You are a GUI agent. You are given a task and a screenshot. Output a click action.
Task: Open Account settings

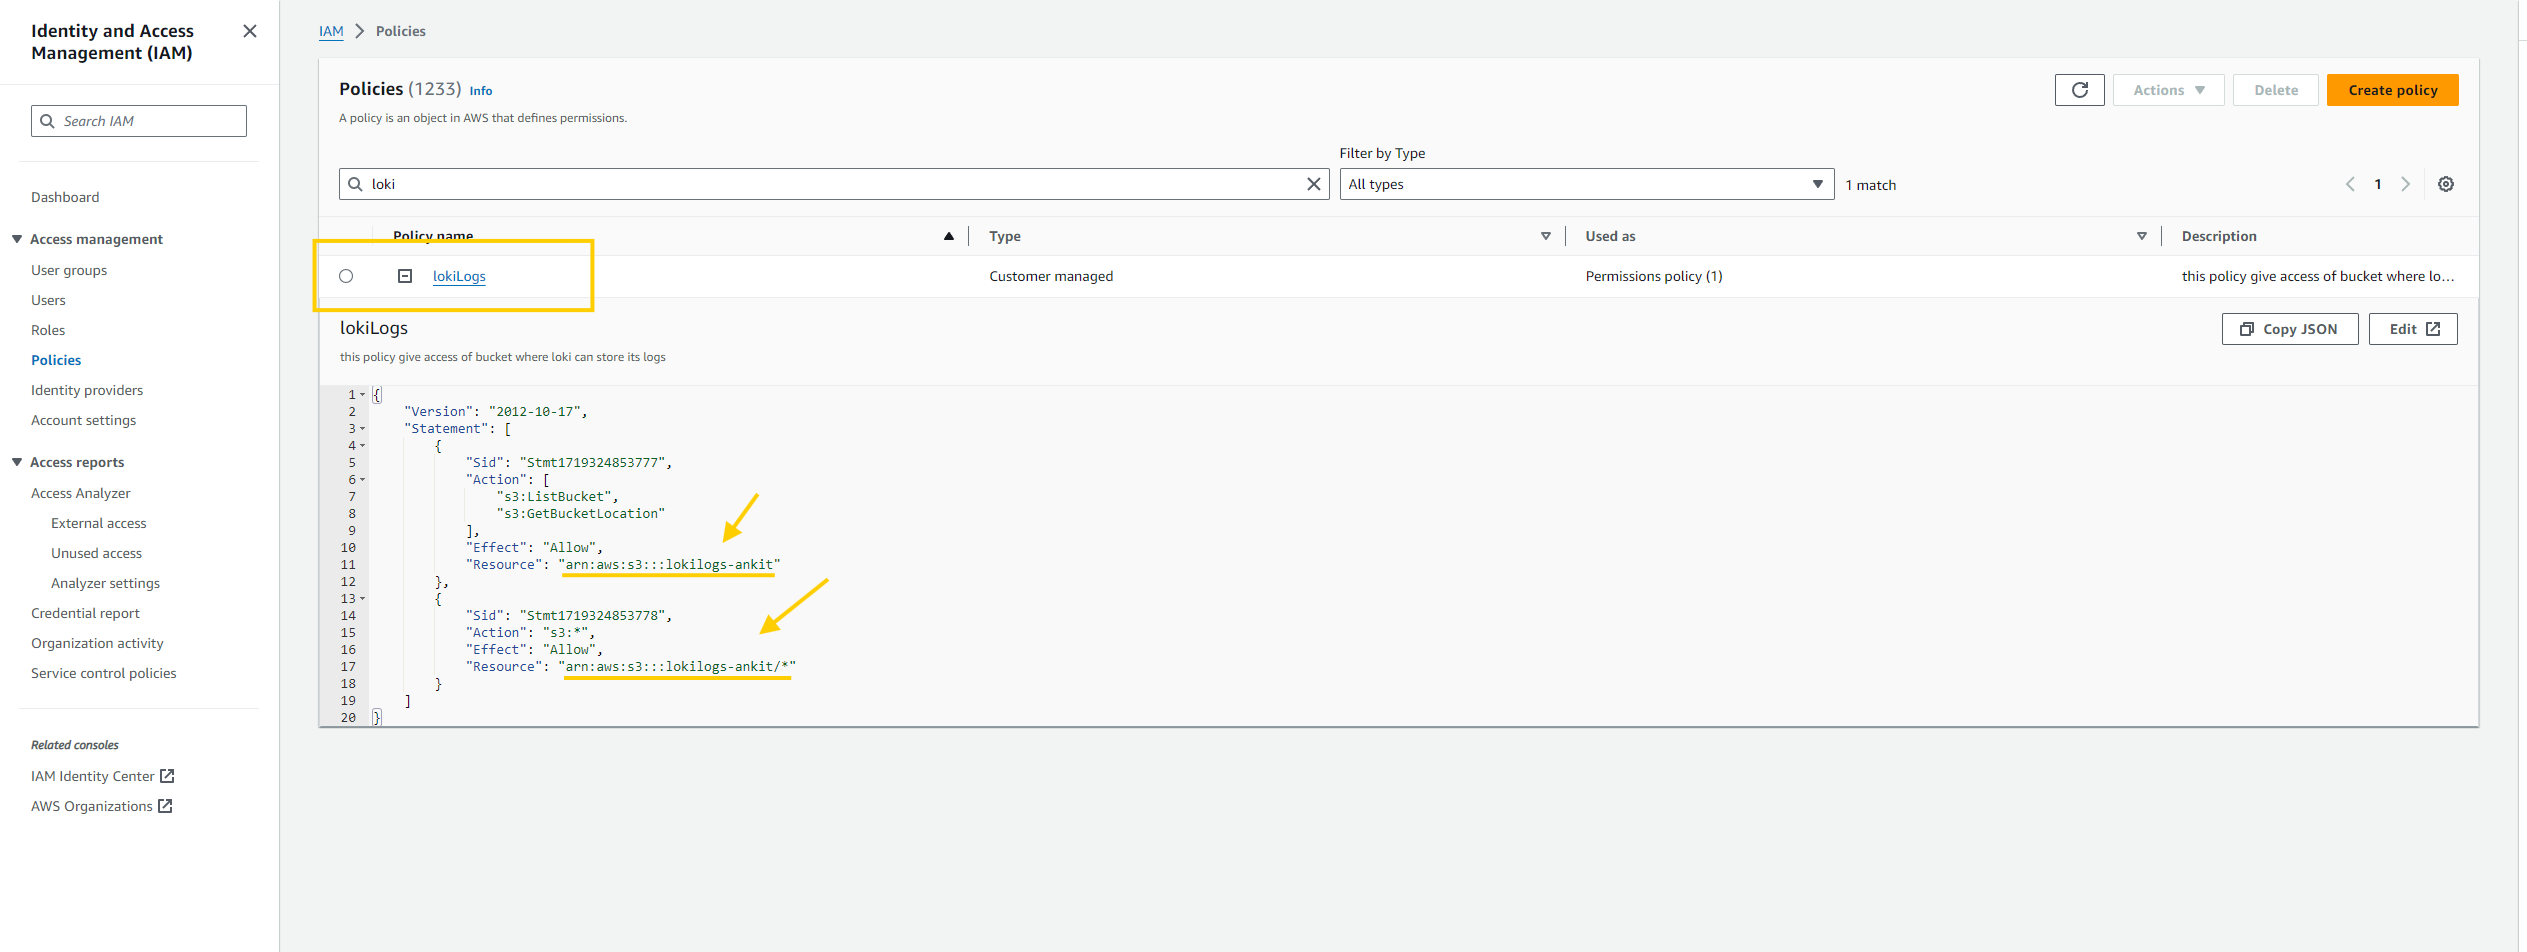(83, 420)
